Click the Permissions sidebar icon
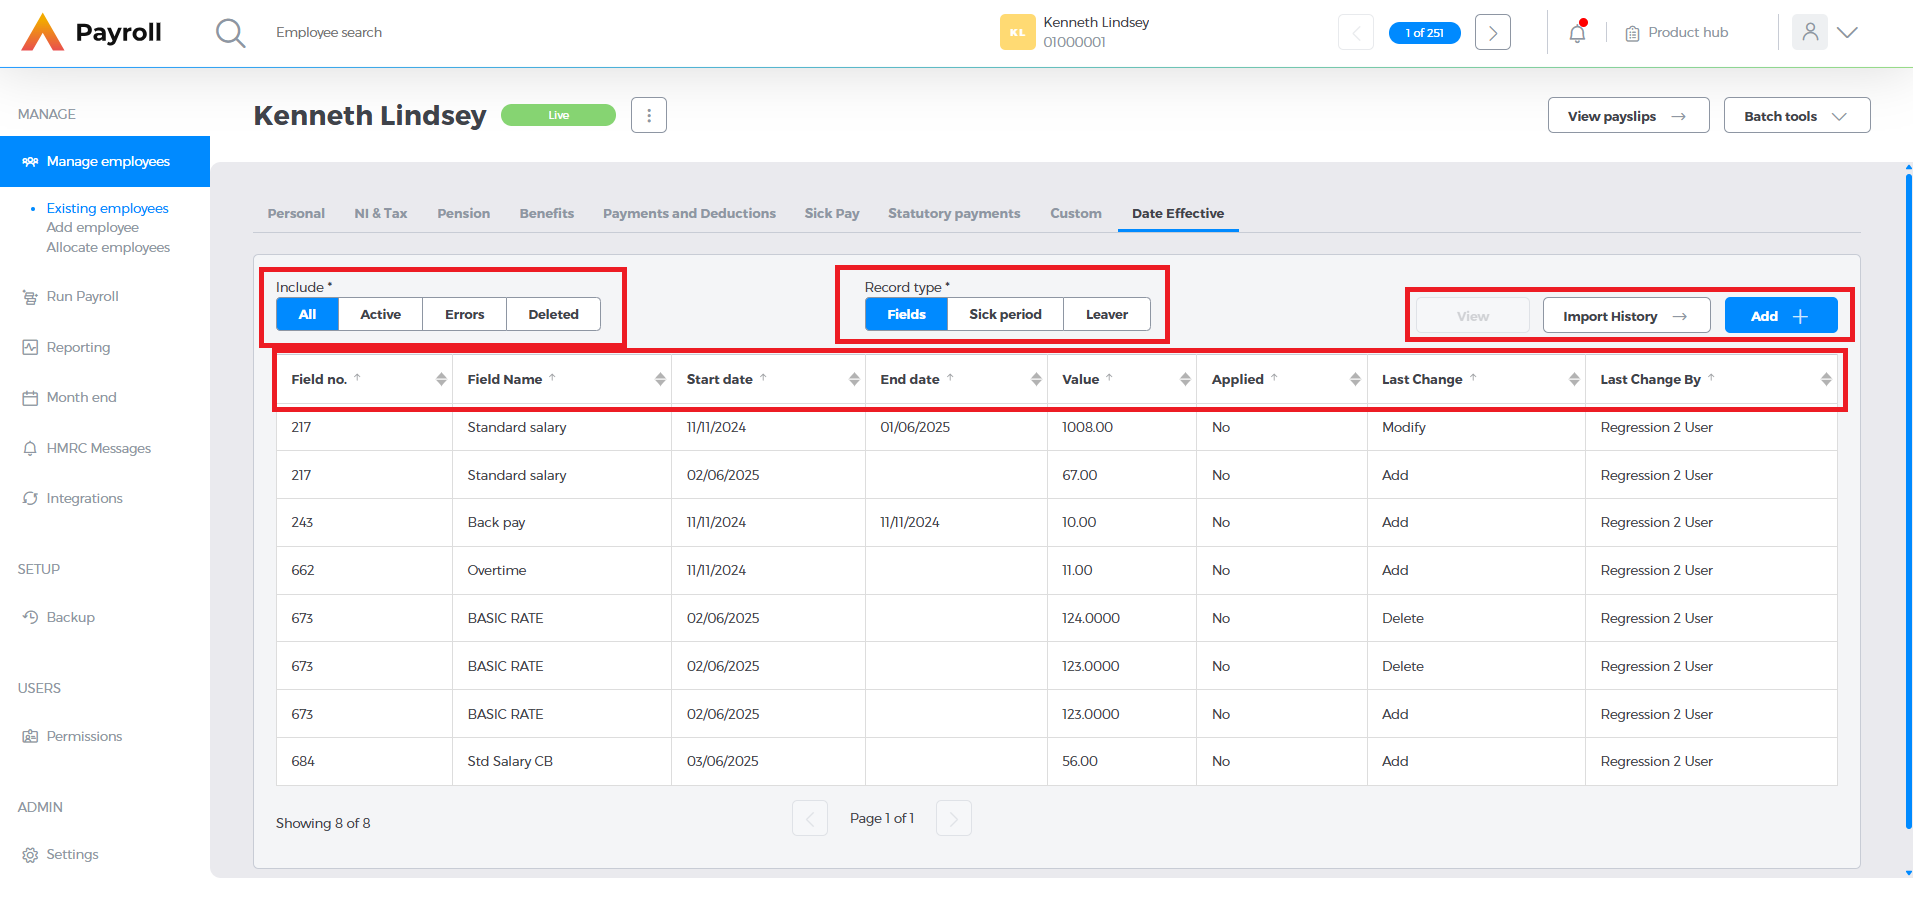 tap(30, 736)
